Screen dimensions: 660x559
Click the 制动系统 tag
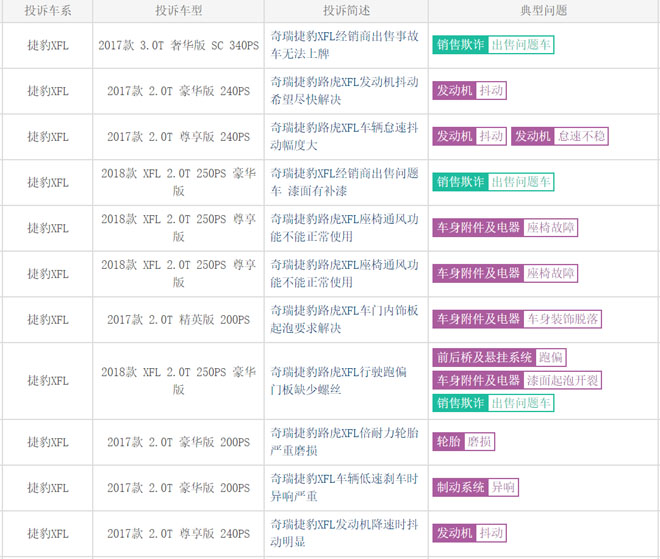(460, 487)
